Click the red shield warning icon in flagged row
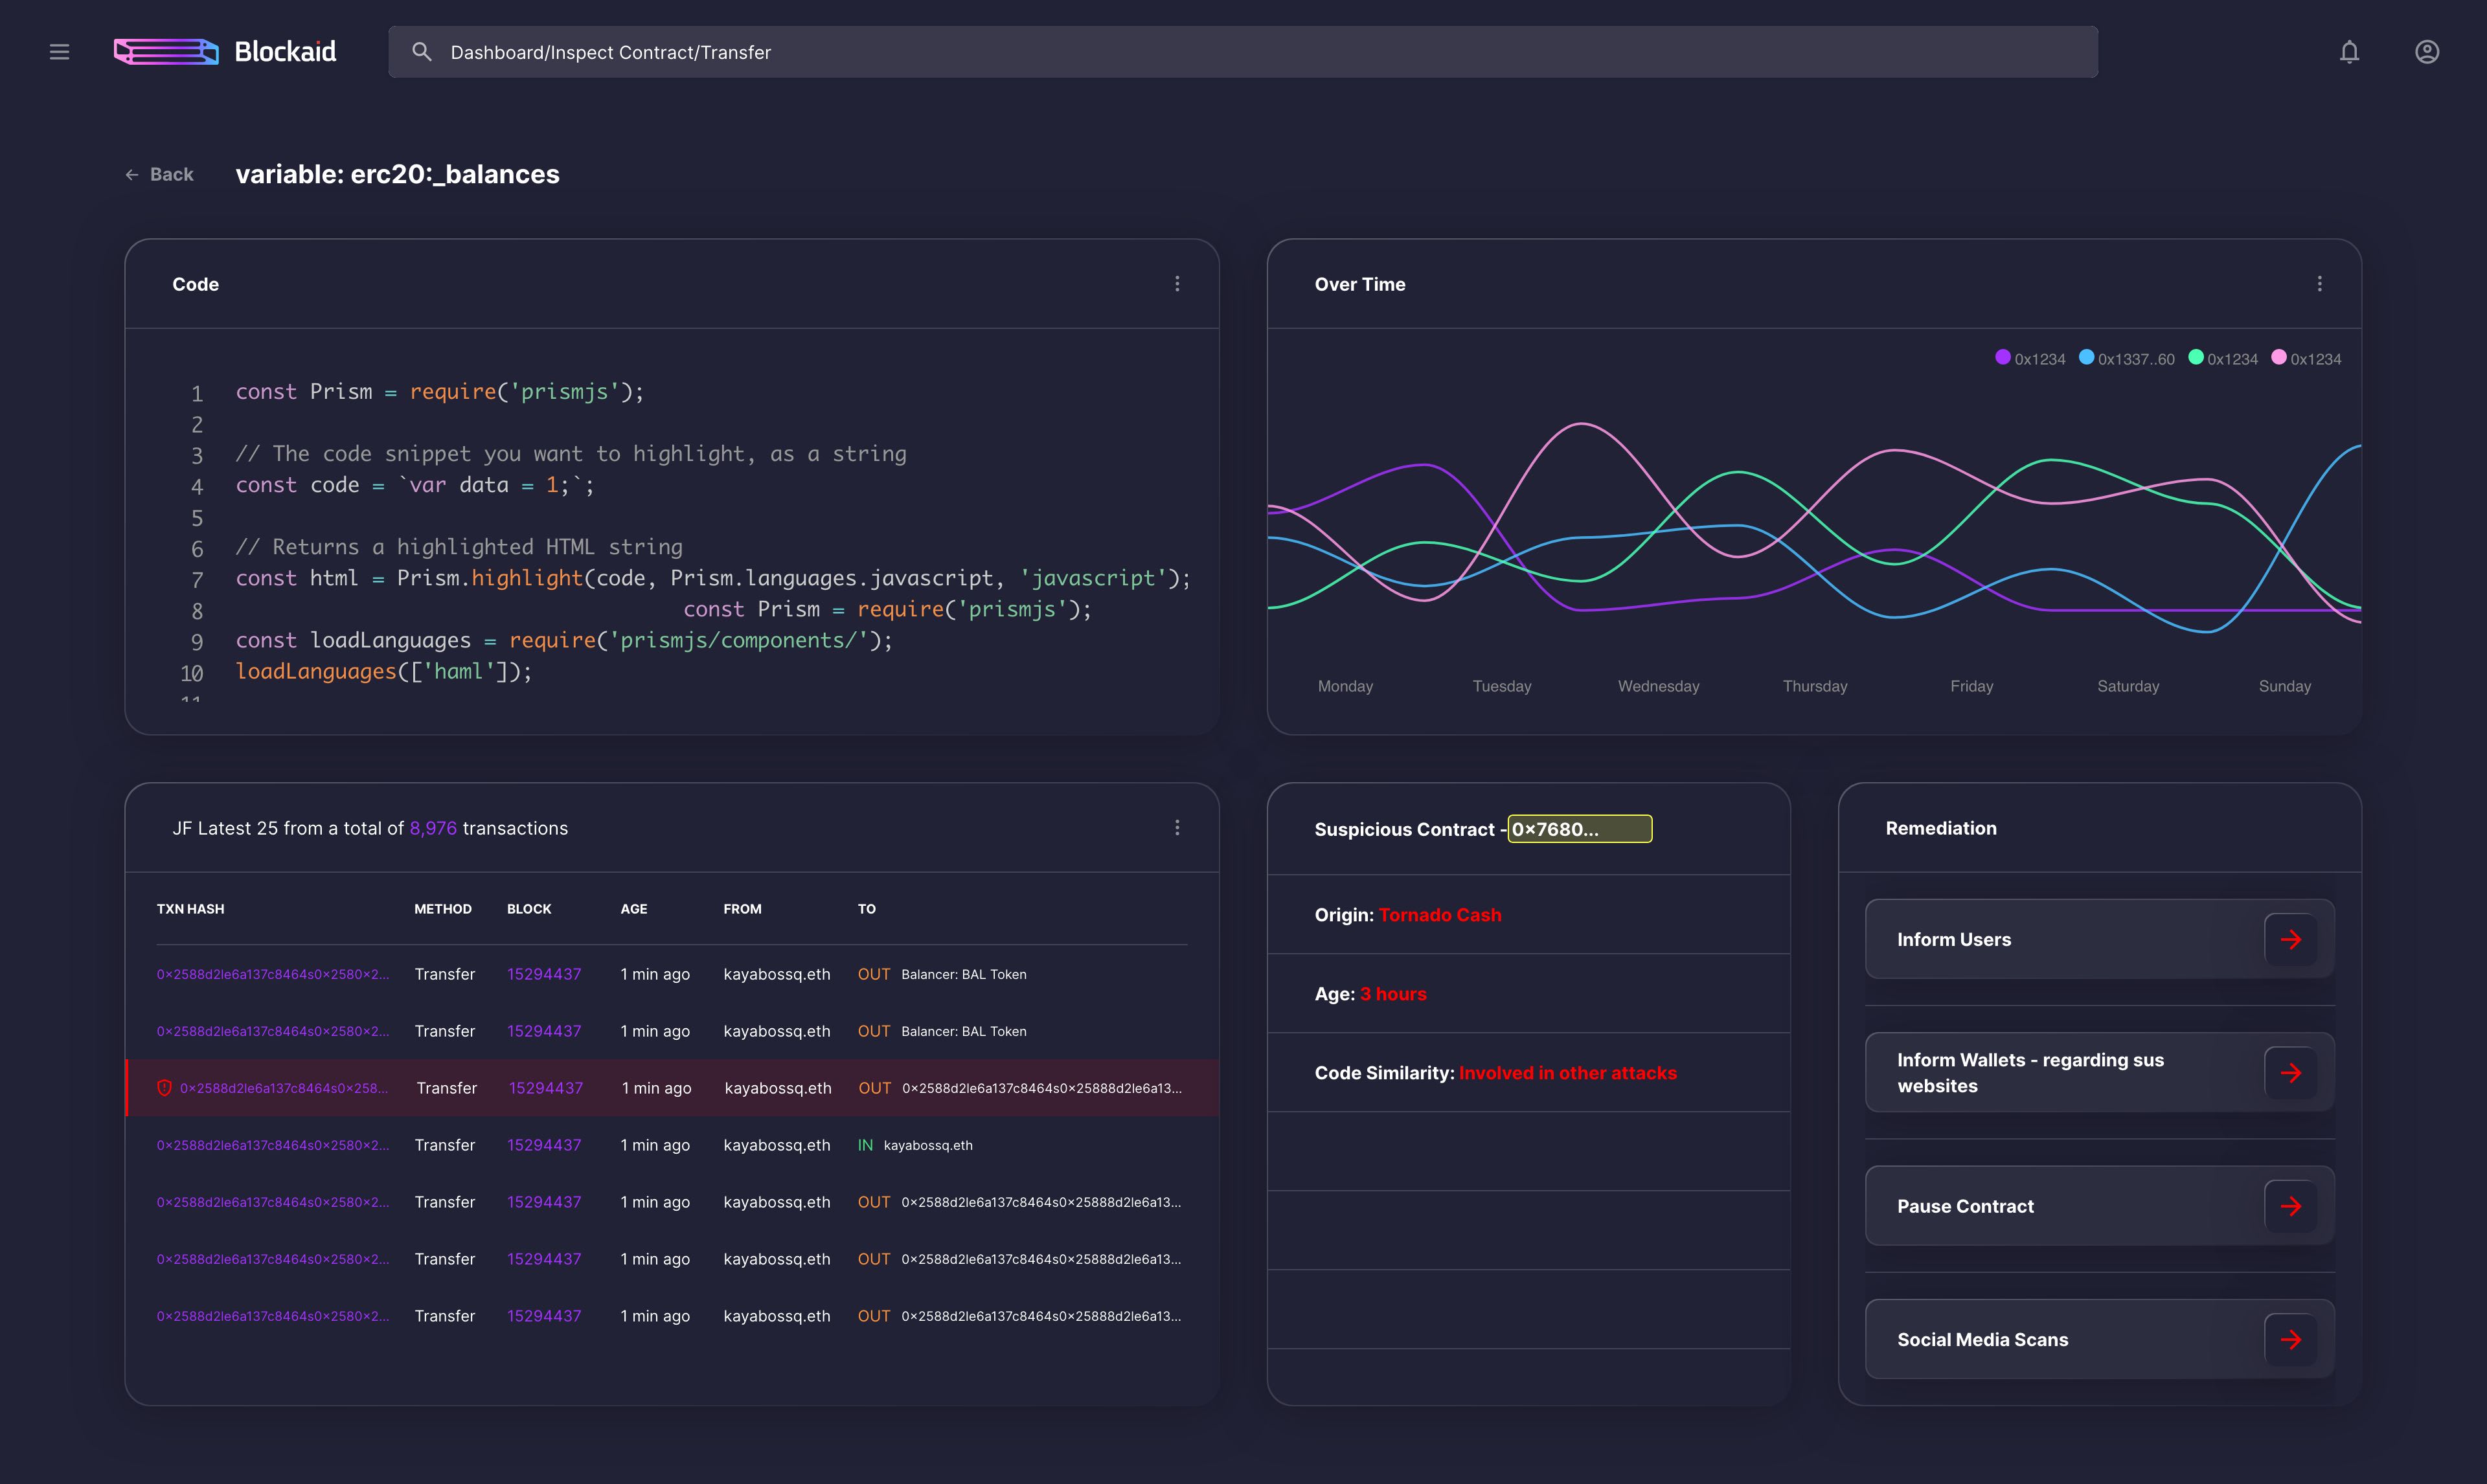The image size is (2487, 1484). pos(165,1088)
